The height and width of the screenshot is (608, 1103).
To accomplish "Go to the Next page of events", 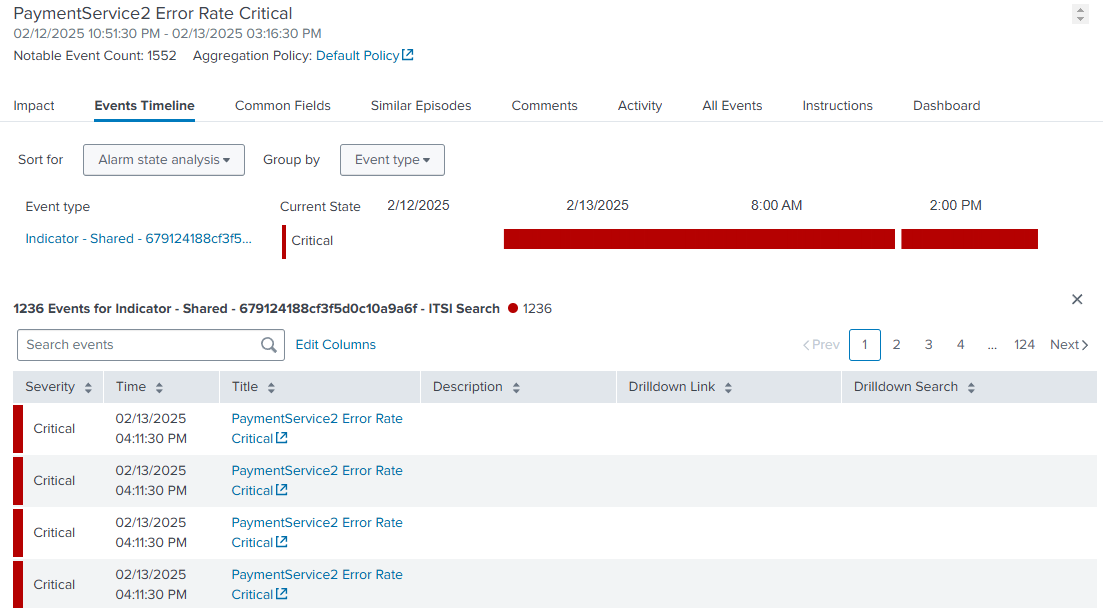I will pos(1068,345).
